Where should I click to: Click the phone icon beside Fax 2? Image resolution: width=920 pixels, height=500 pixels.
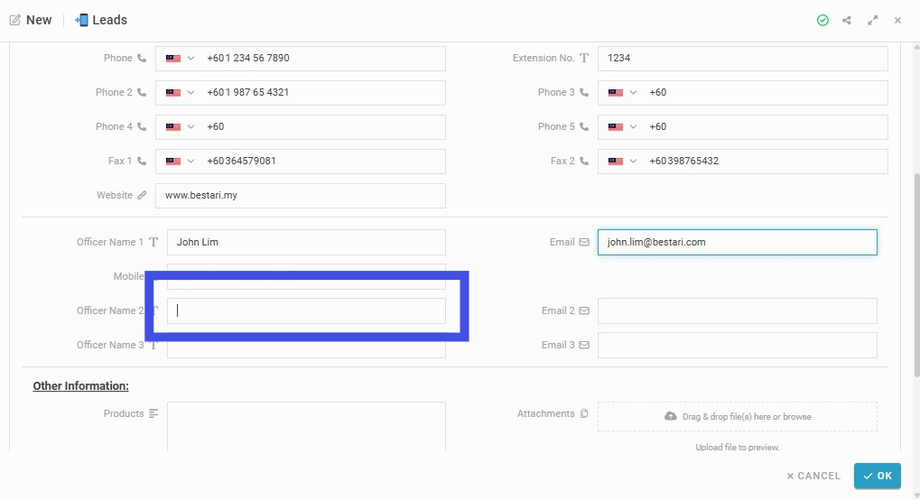(x=584, y=161)
